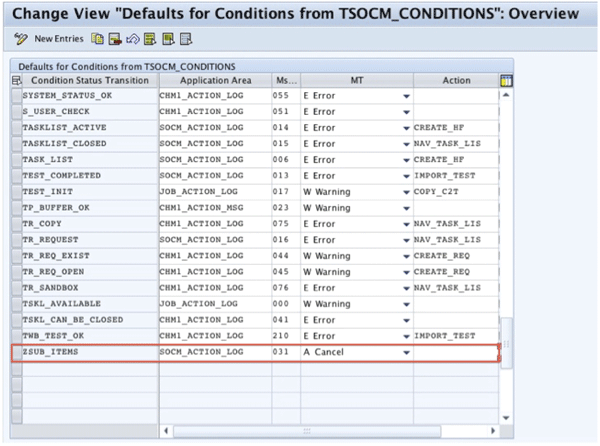Click NAV_TASK_LIS action in TR_COPY row

coord(456,224)
